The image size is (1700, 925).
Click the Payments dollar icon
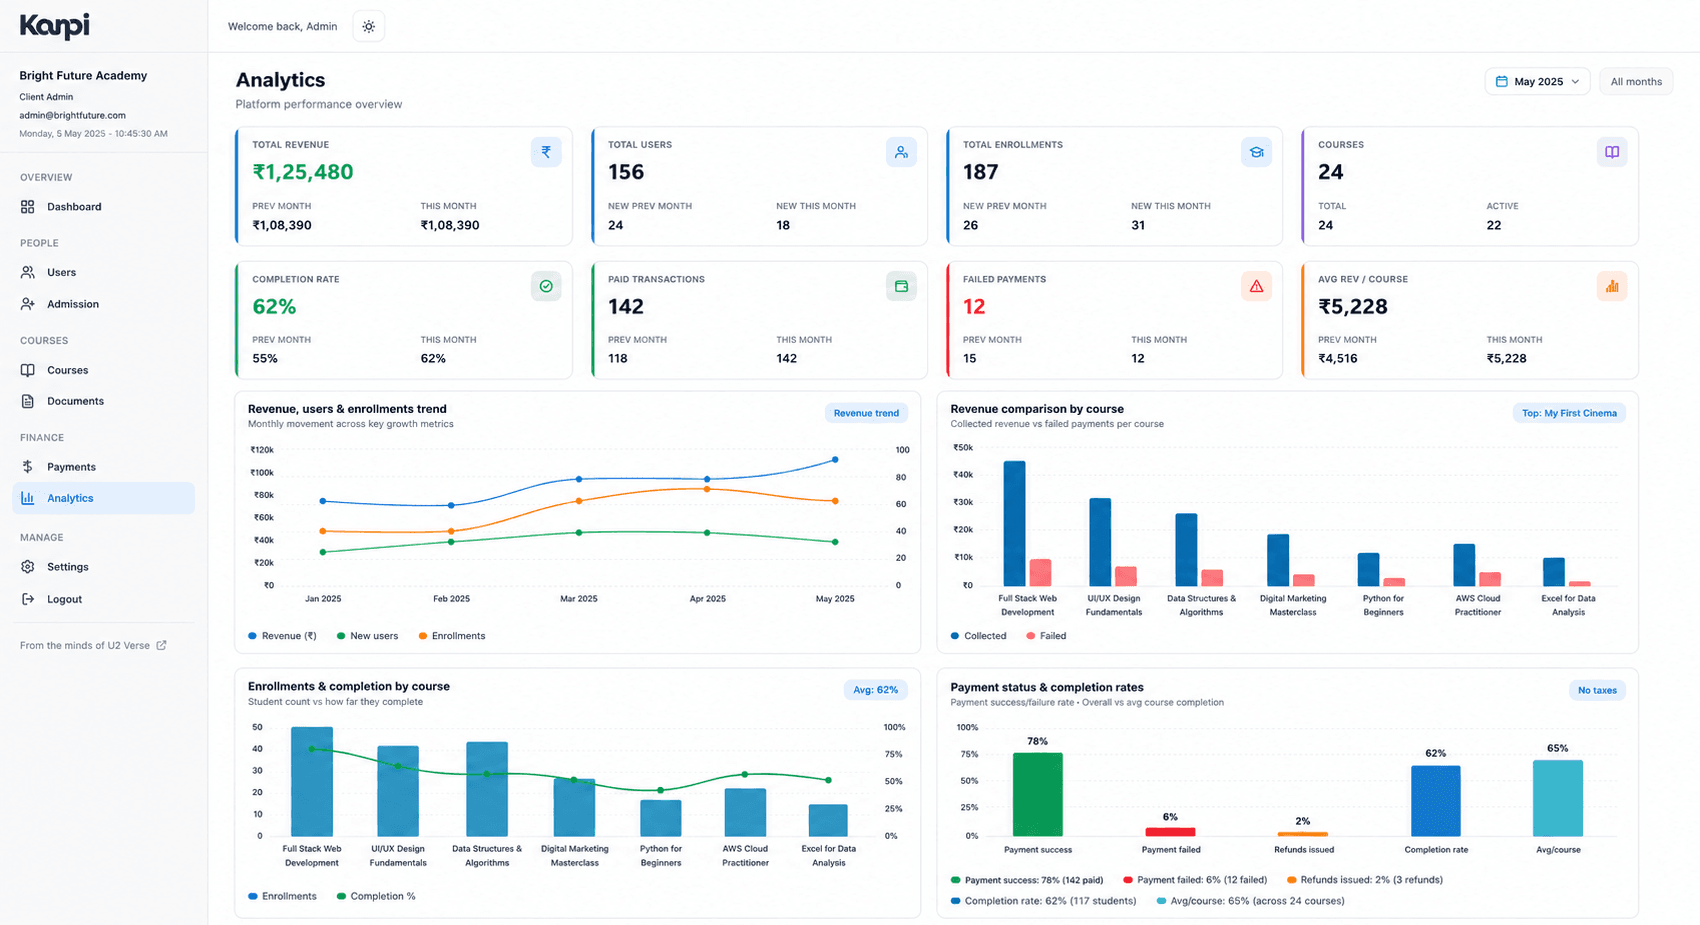(28, 467)
